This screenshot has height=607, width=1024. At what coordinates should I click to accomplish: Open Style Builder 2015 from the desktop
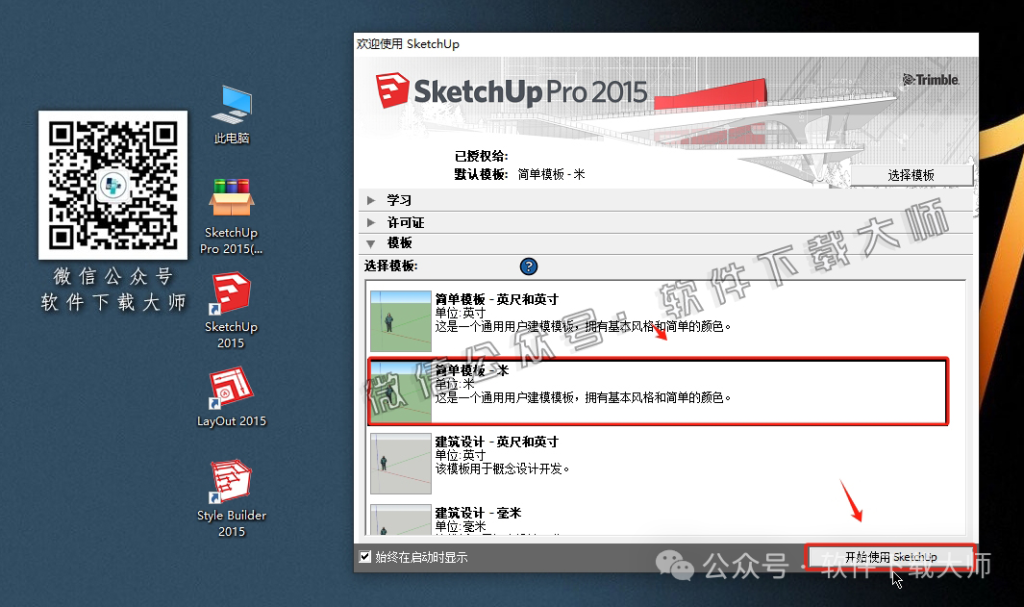(x=230, y=480)
